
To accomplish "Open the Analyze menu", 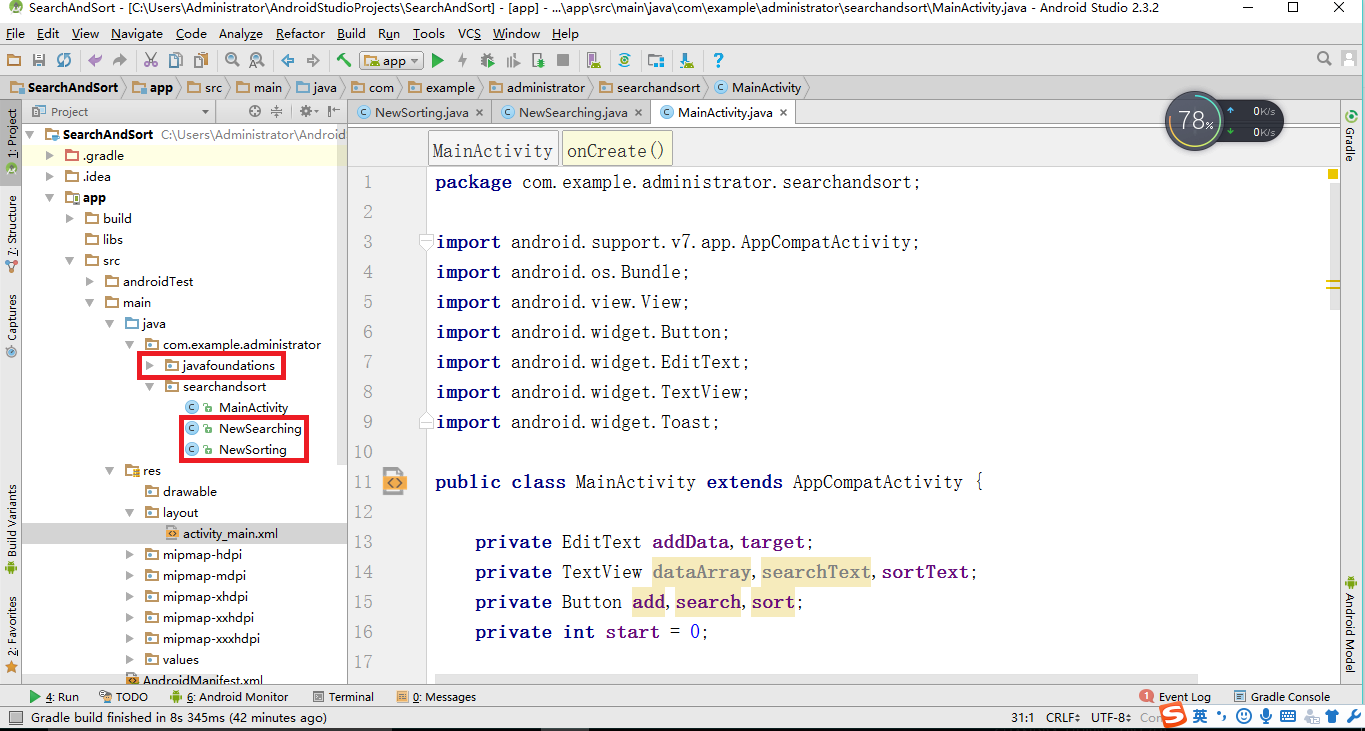I will (x=240, y=34).
